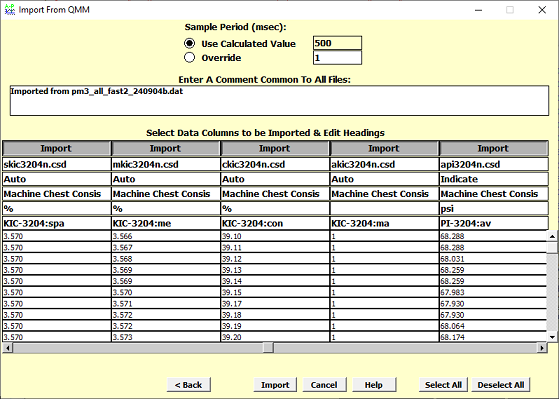Click the Select All button
Image resolution: width=559 pixels, height=399 pixels.
[x=443, y=385]
